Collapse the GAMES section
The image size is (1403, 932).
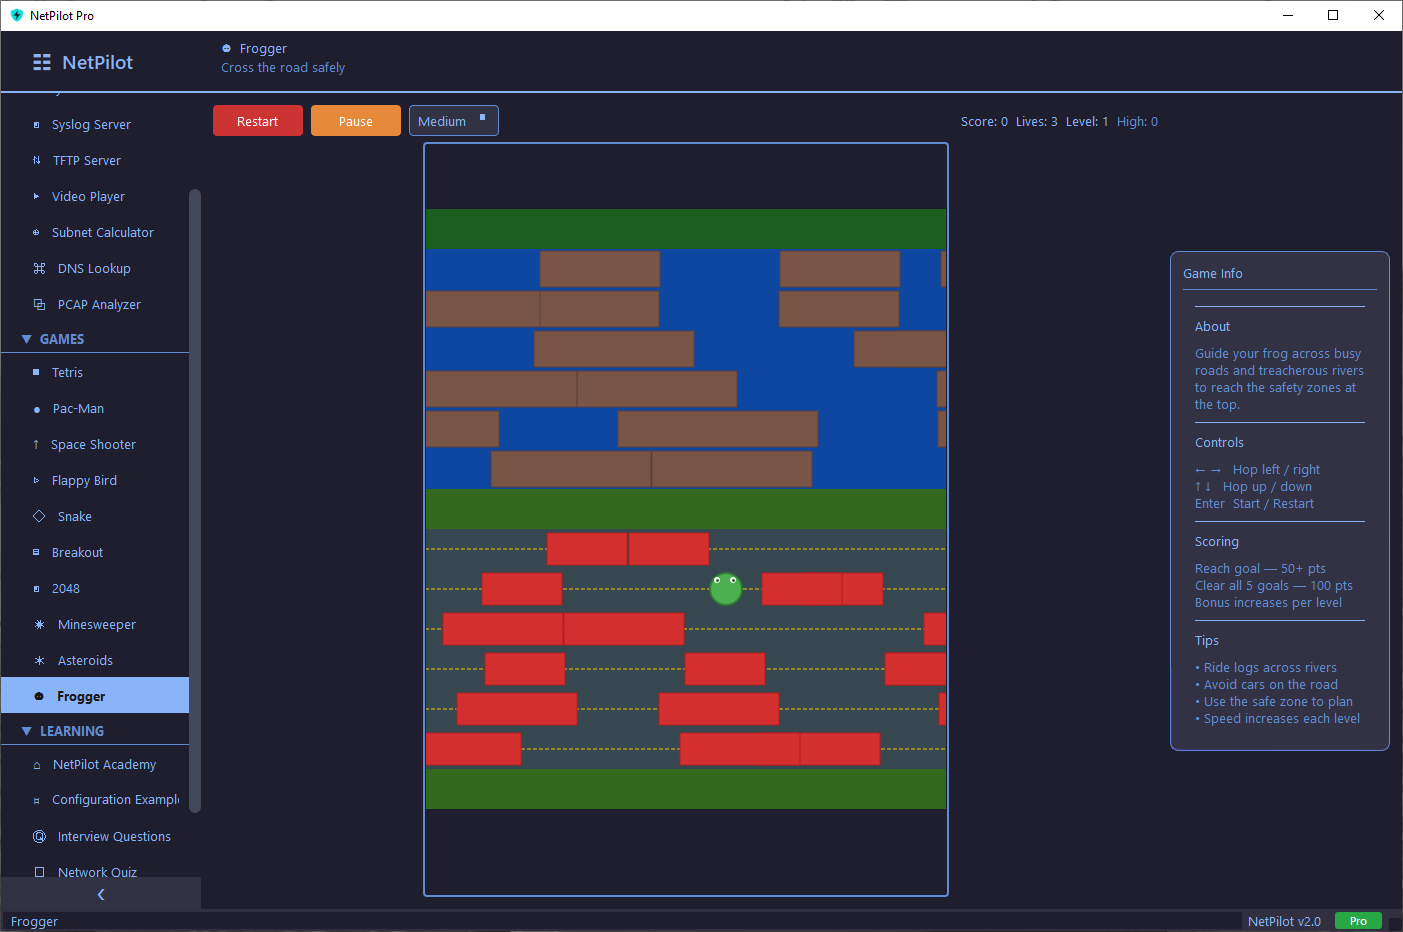click(x=27, y=339)
